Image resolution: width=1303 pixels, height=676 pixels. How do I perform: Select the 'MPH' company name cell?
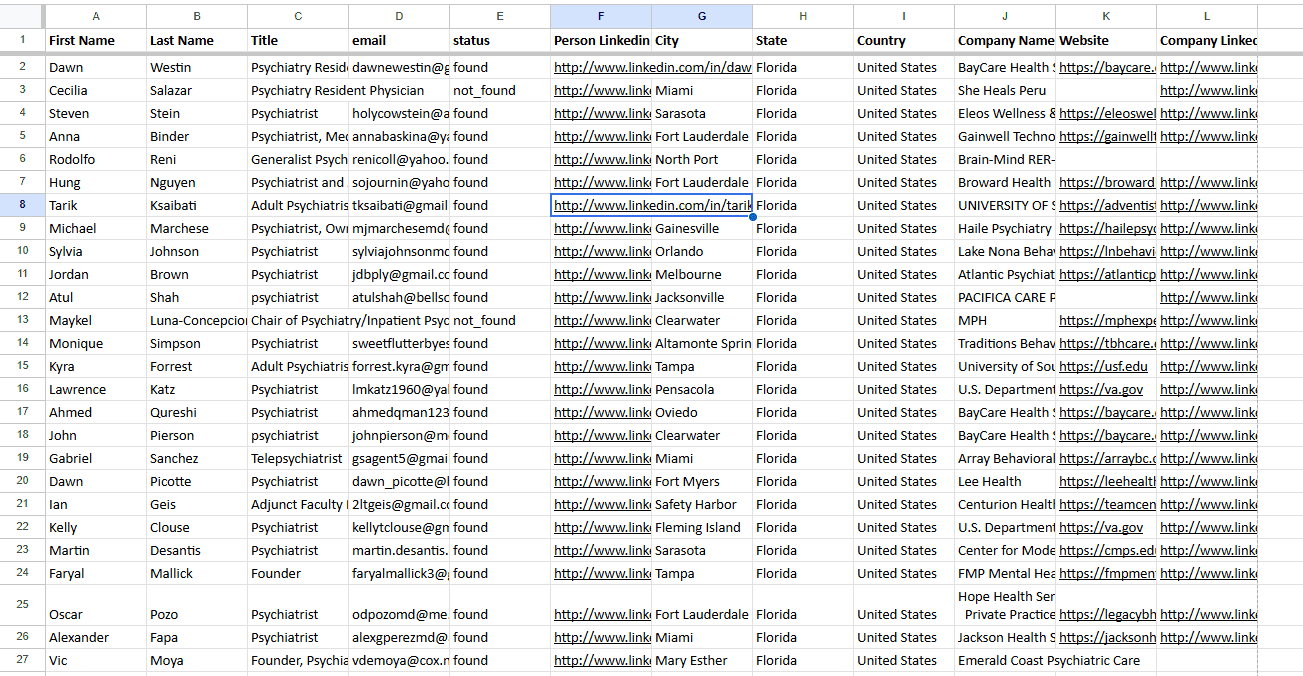pos(1005,321)
